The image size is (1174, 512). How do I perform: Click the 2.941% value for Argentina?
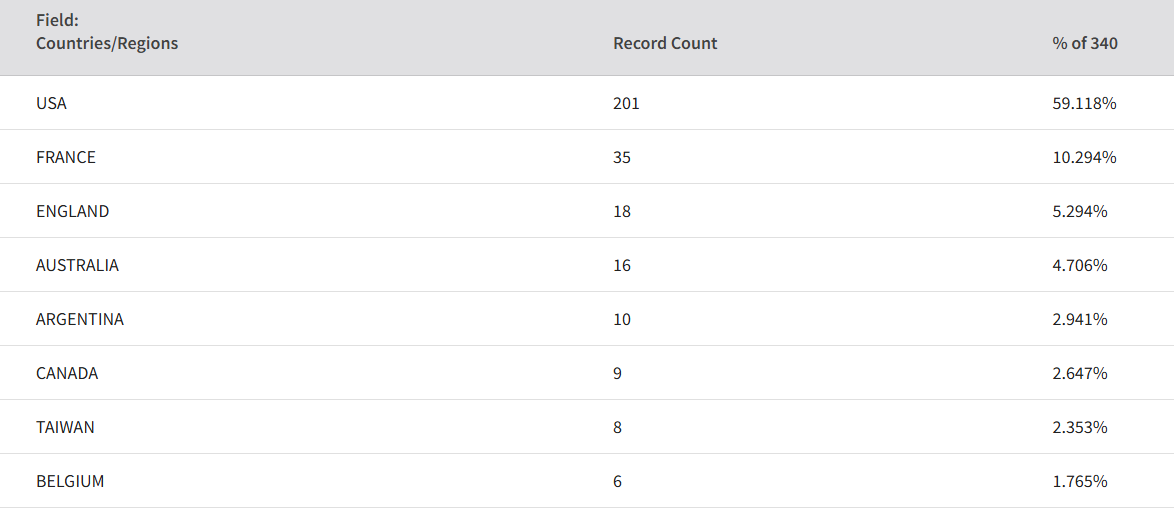pyautogui.click(x=1080, y=320)
